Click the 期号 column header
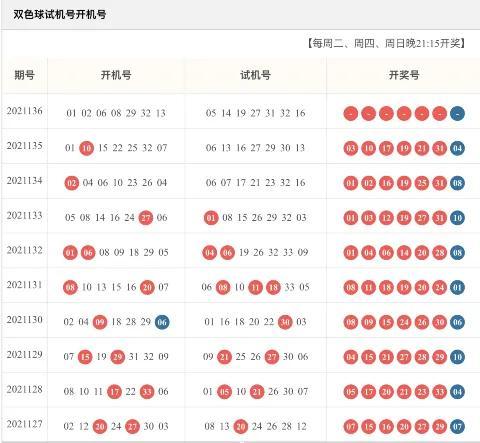 tap(24, 75)
